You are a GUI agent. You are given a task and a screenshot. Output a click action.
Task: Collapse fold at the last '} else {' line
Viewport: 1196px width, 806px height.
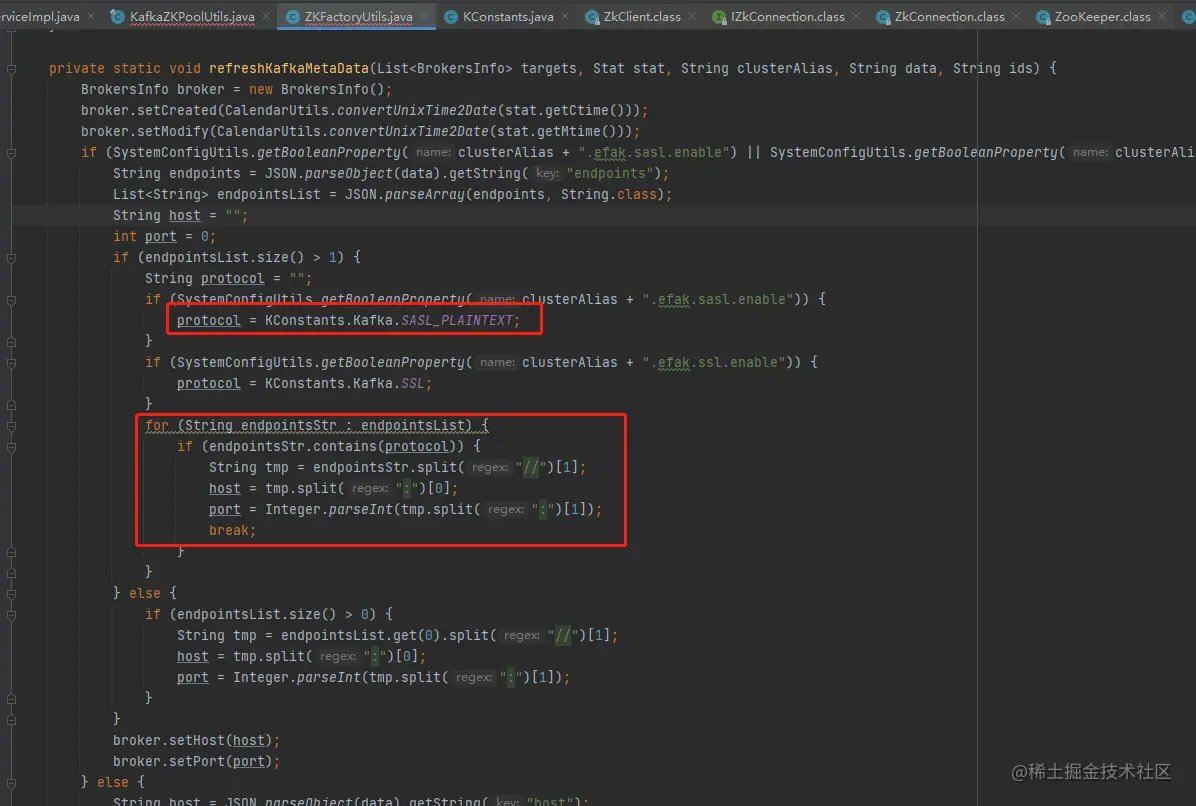pyautogui.click(x=11, y=782)
